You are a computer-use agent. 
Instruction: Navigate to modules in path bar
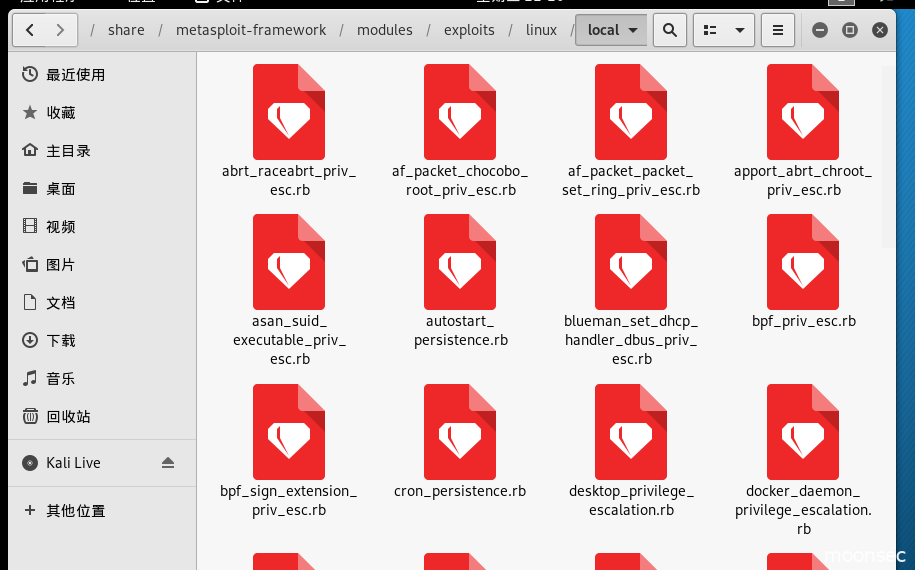click(x=385, y=30)
